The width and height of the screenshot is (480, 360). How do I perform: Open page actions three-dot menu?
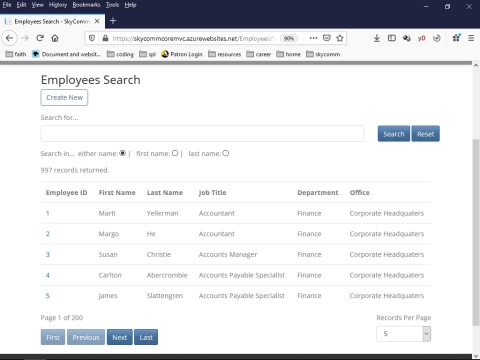click(x=313, y=38)
